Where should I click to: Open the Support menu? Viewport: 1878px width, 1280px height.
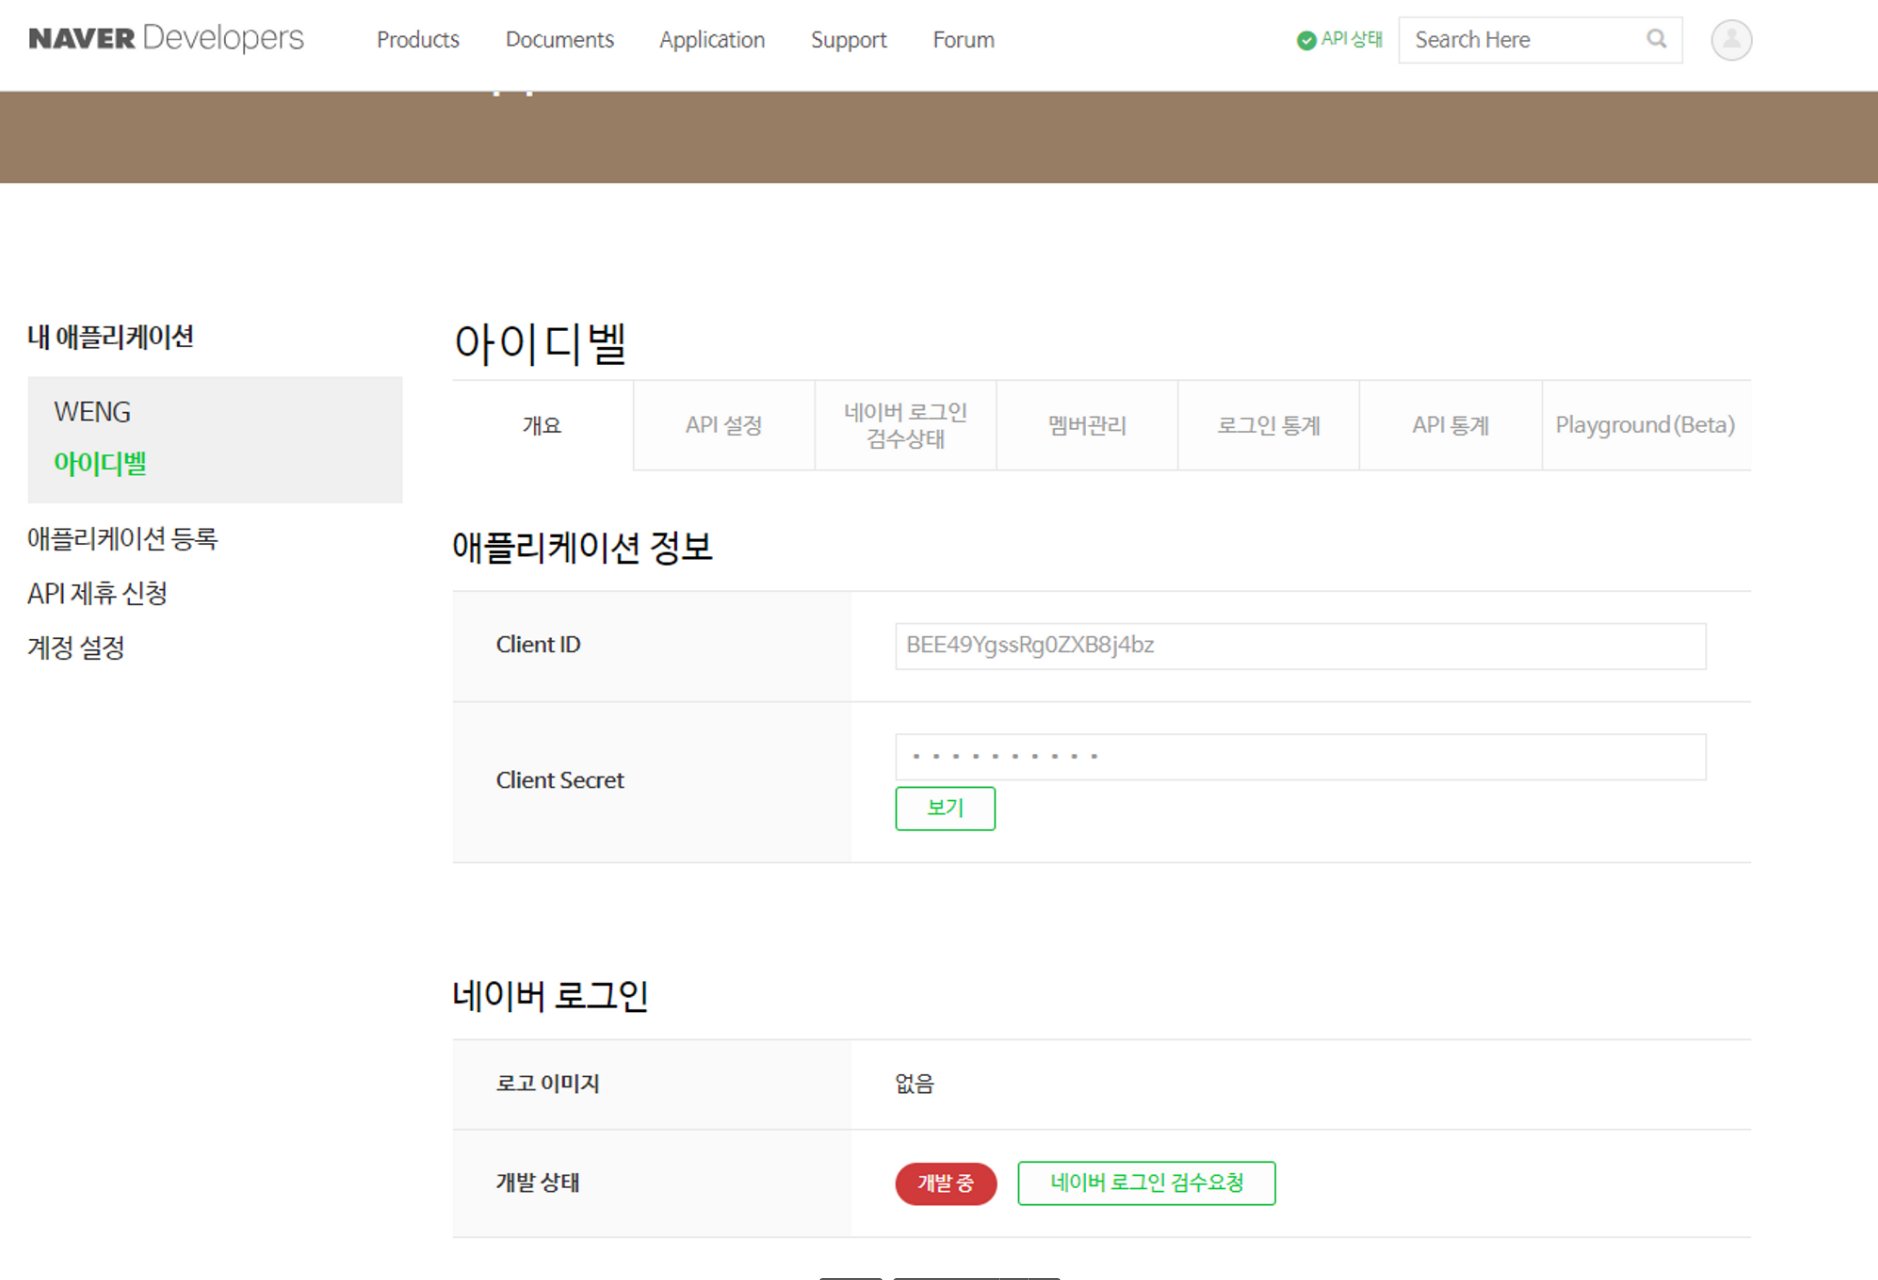click(849, 40)
